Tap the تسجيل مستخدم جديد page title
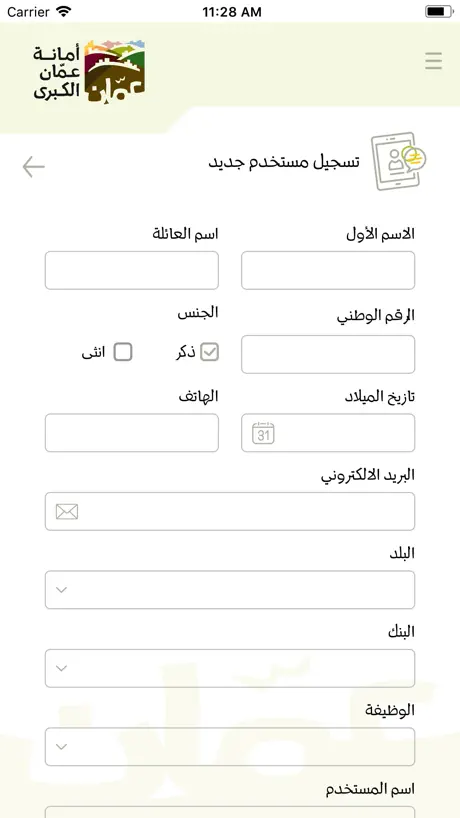Image resolution: width=460 pixels, height=818 pixels. 284,162
